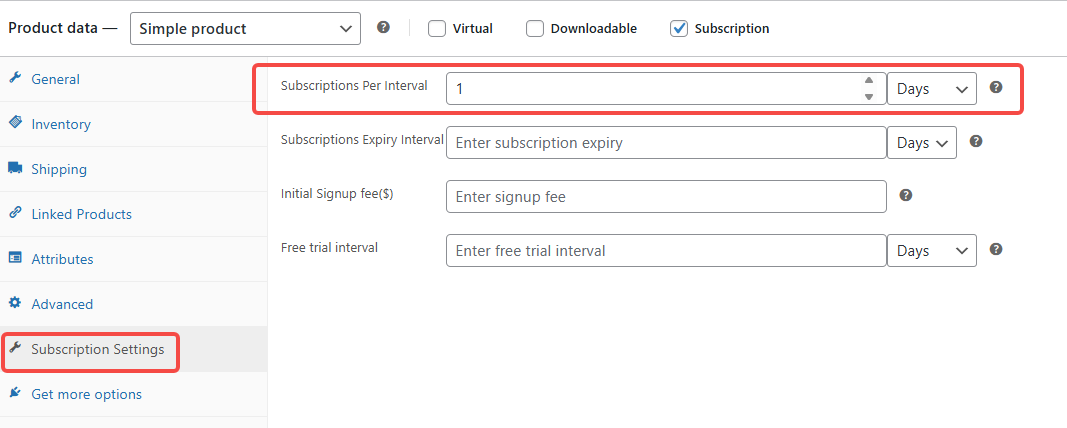
Task: Click the Shipping truck icon
Action: click(x=15, y=168)
